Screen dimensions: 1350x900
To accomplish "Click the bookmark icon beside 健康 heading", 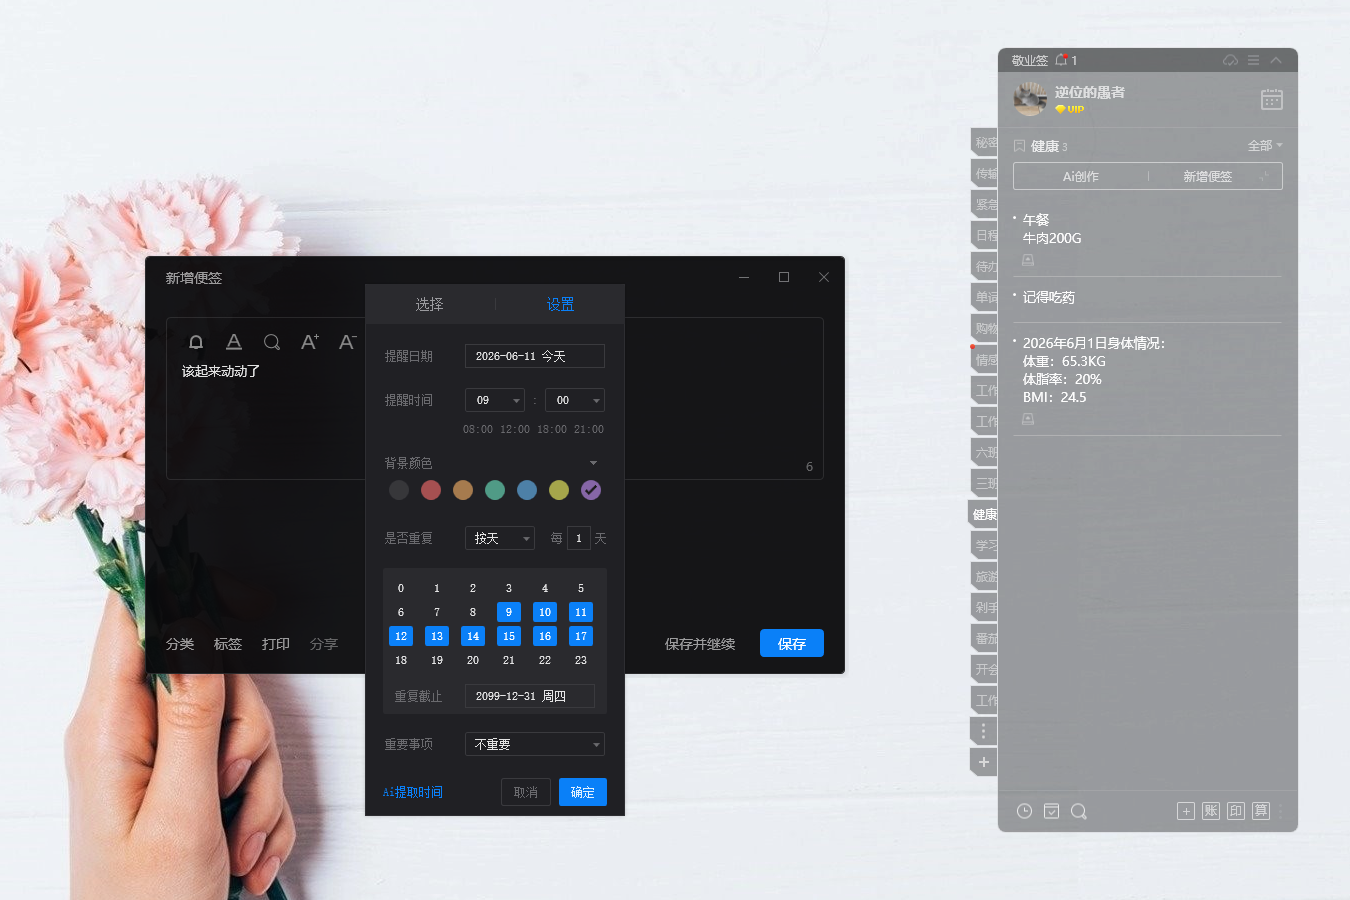I will tap(1020, 146).
